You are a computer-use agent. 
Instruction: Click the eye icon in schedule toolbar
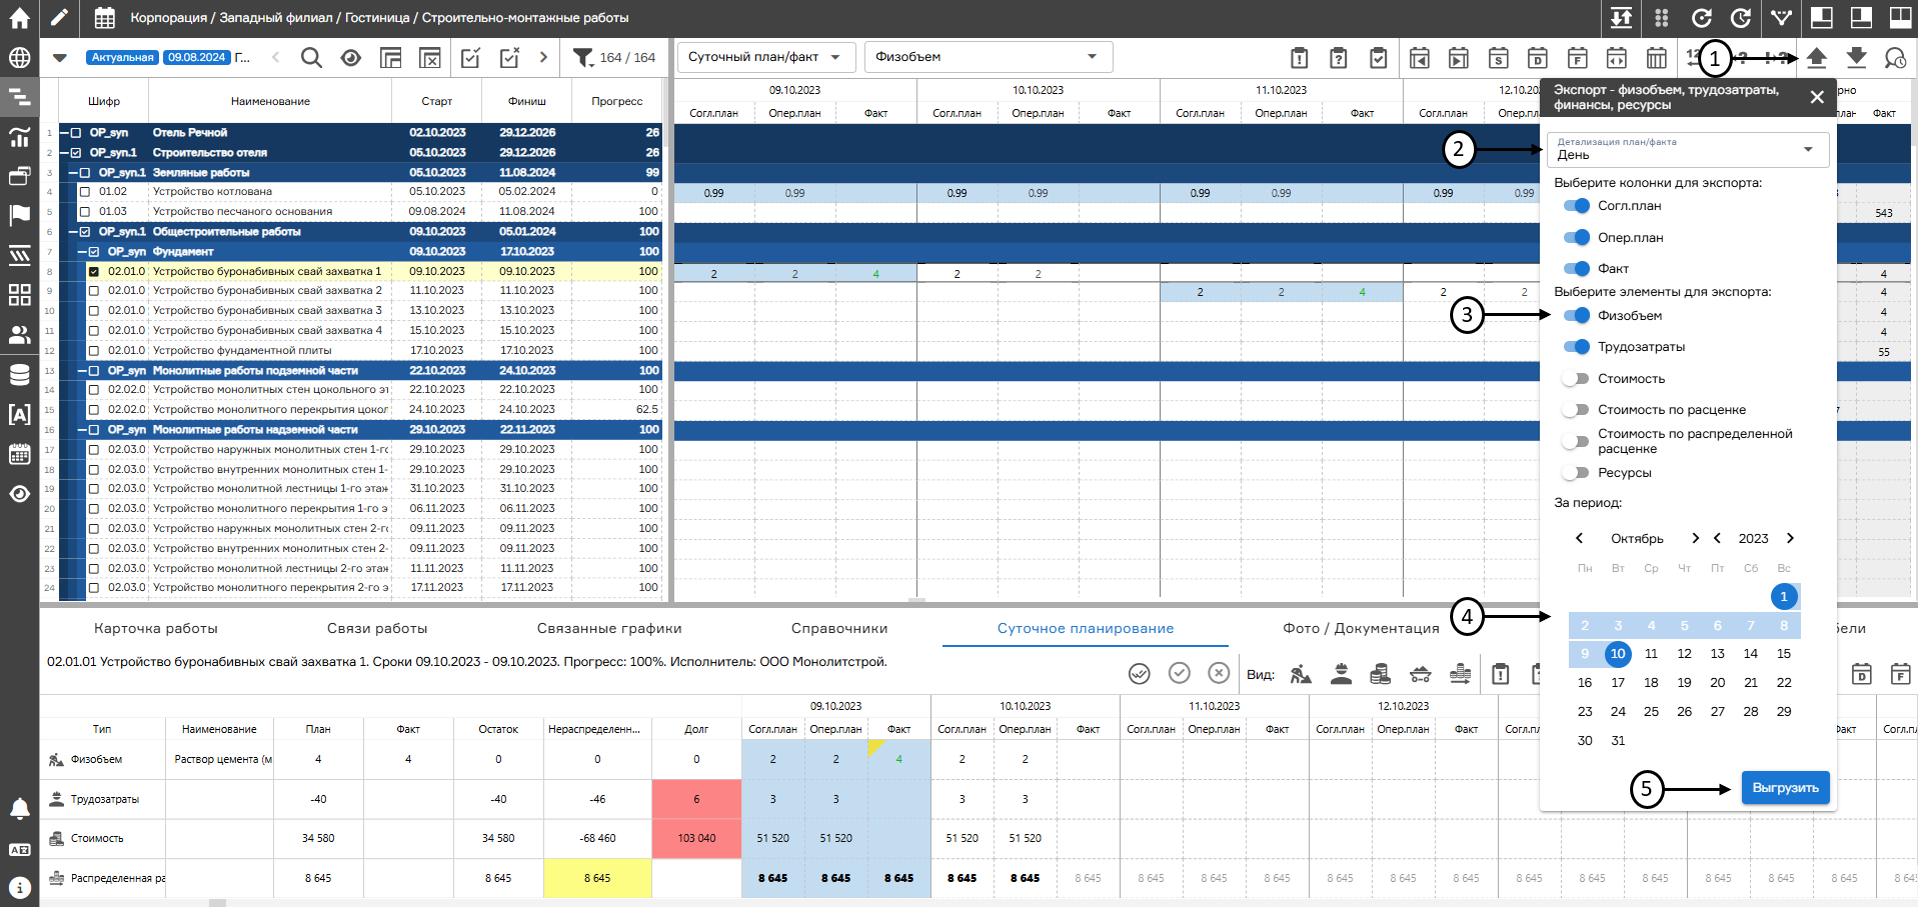pyautogui.click(x=351, y=57)
